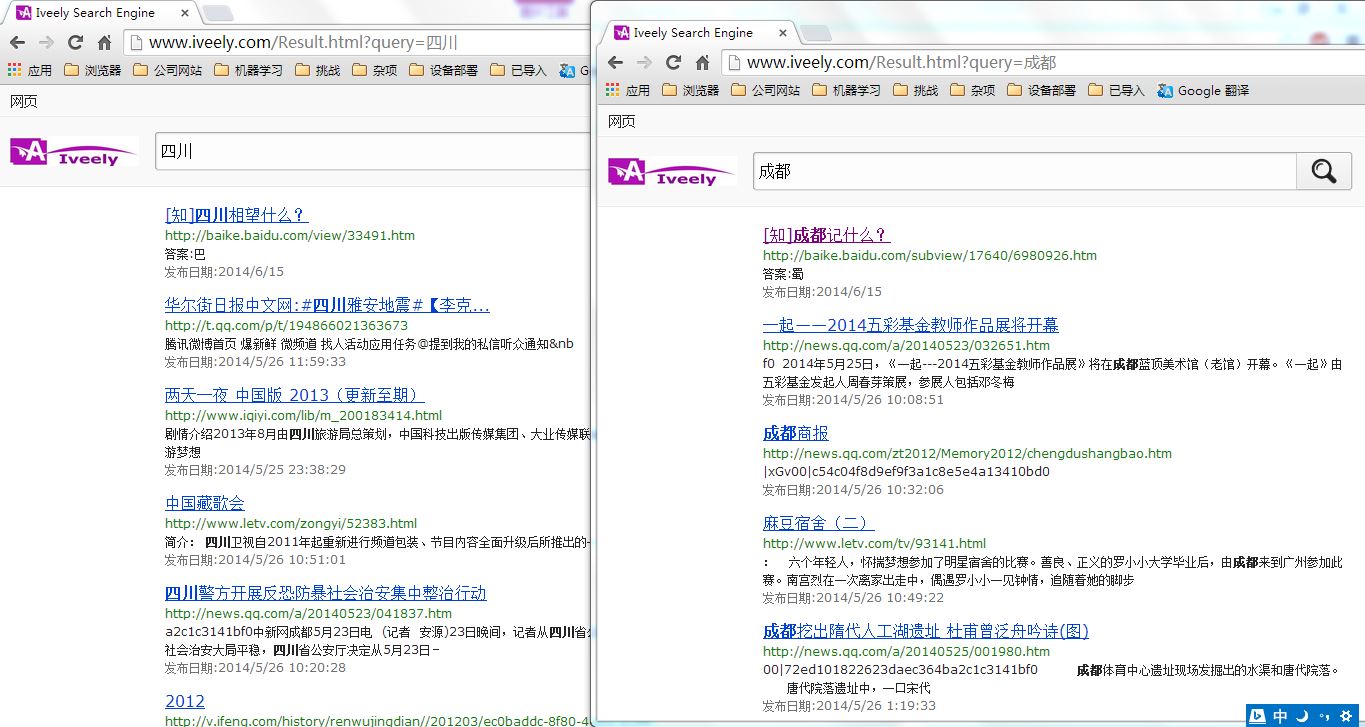Open 浏览器 bookmark folder in left window
This screenshot has height=727, width=1365.
click(92, 71)
